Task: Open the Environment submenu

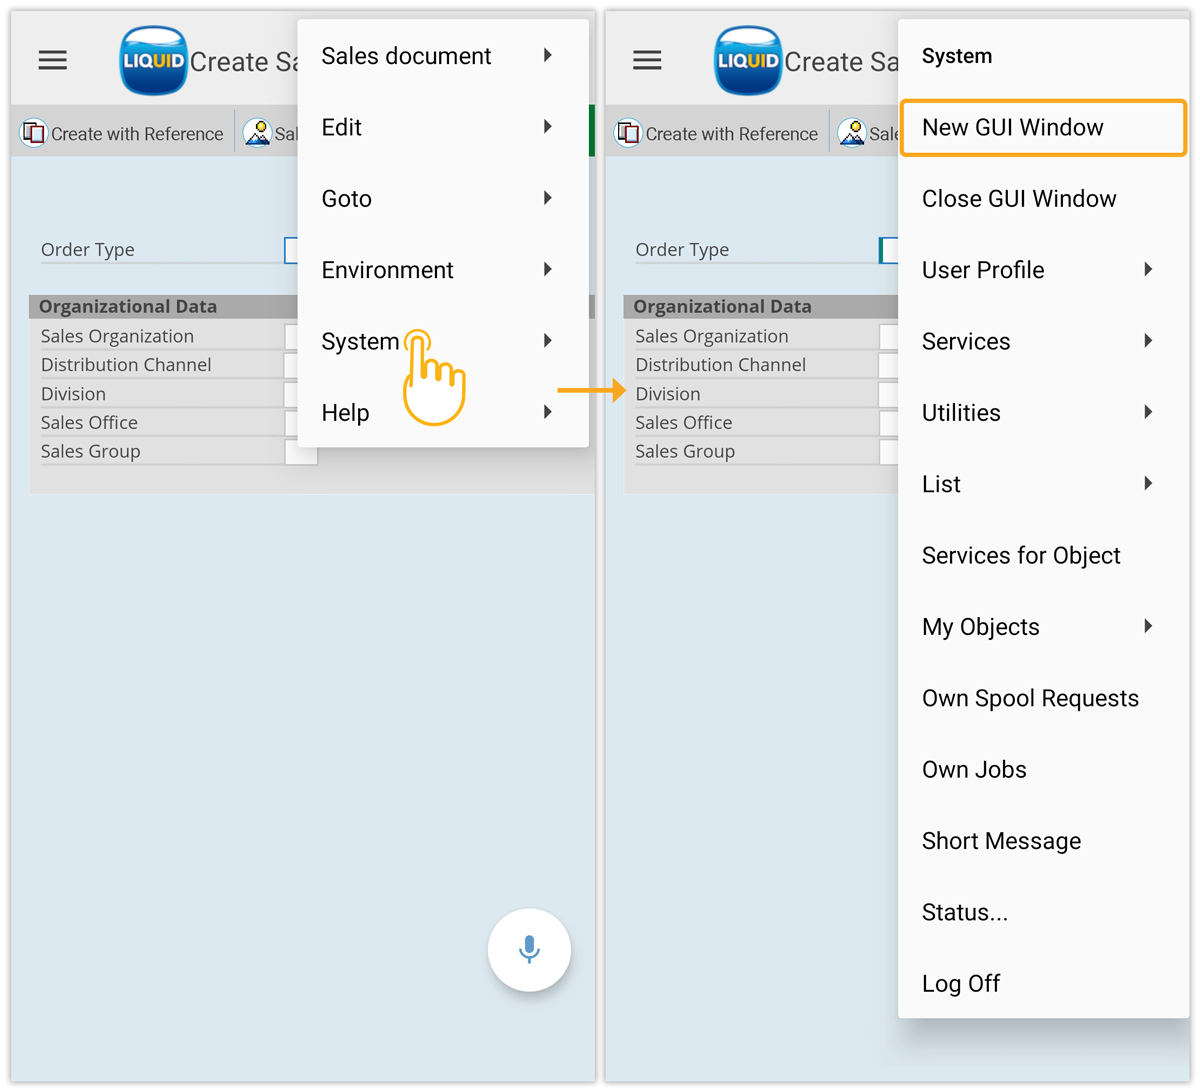Action: [x=443, y=270]
